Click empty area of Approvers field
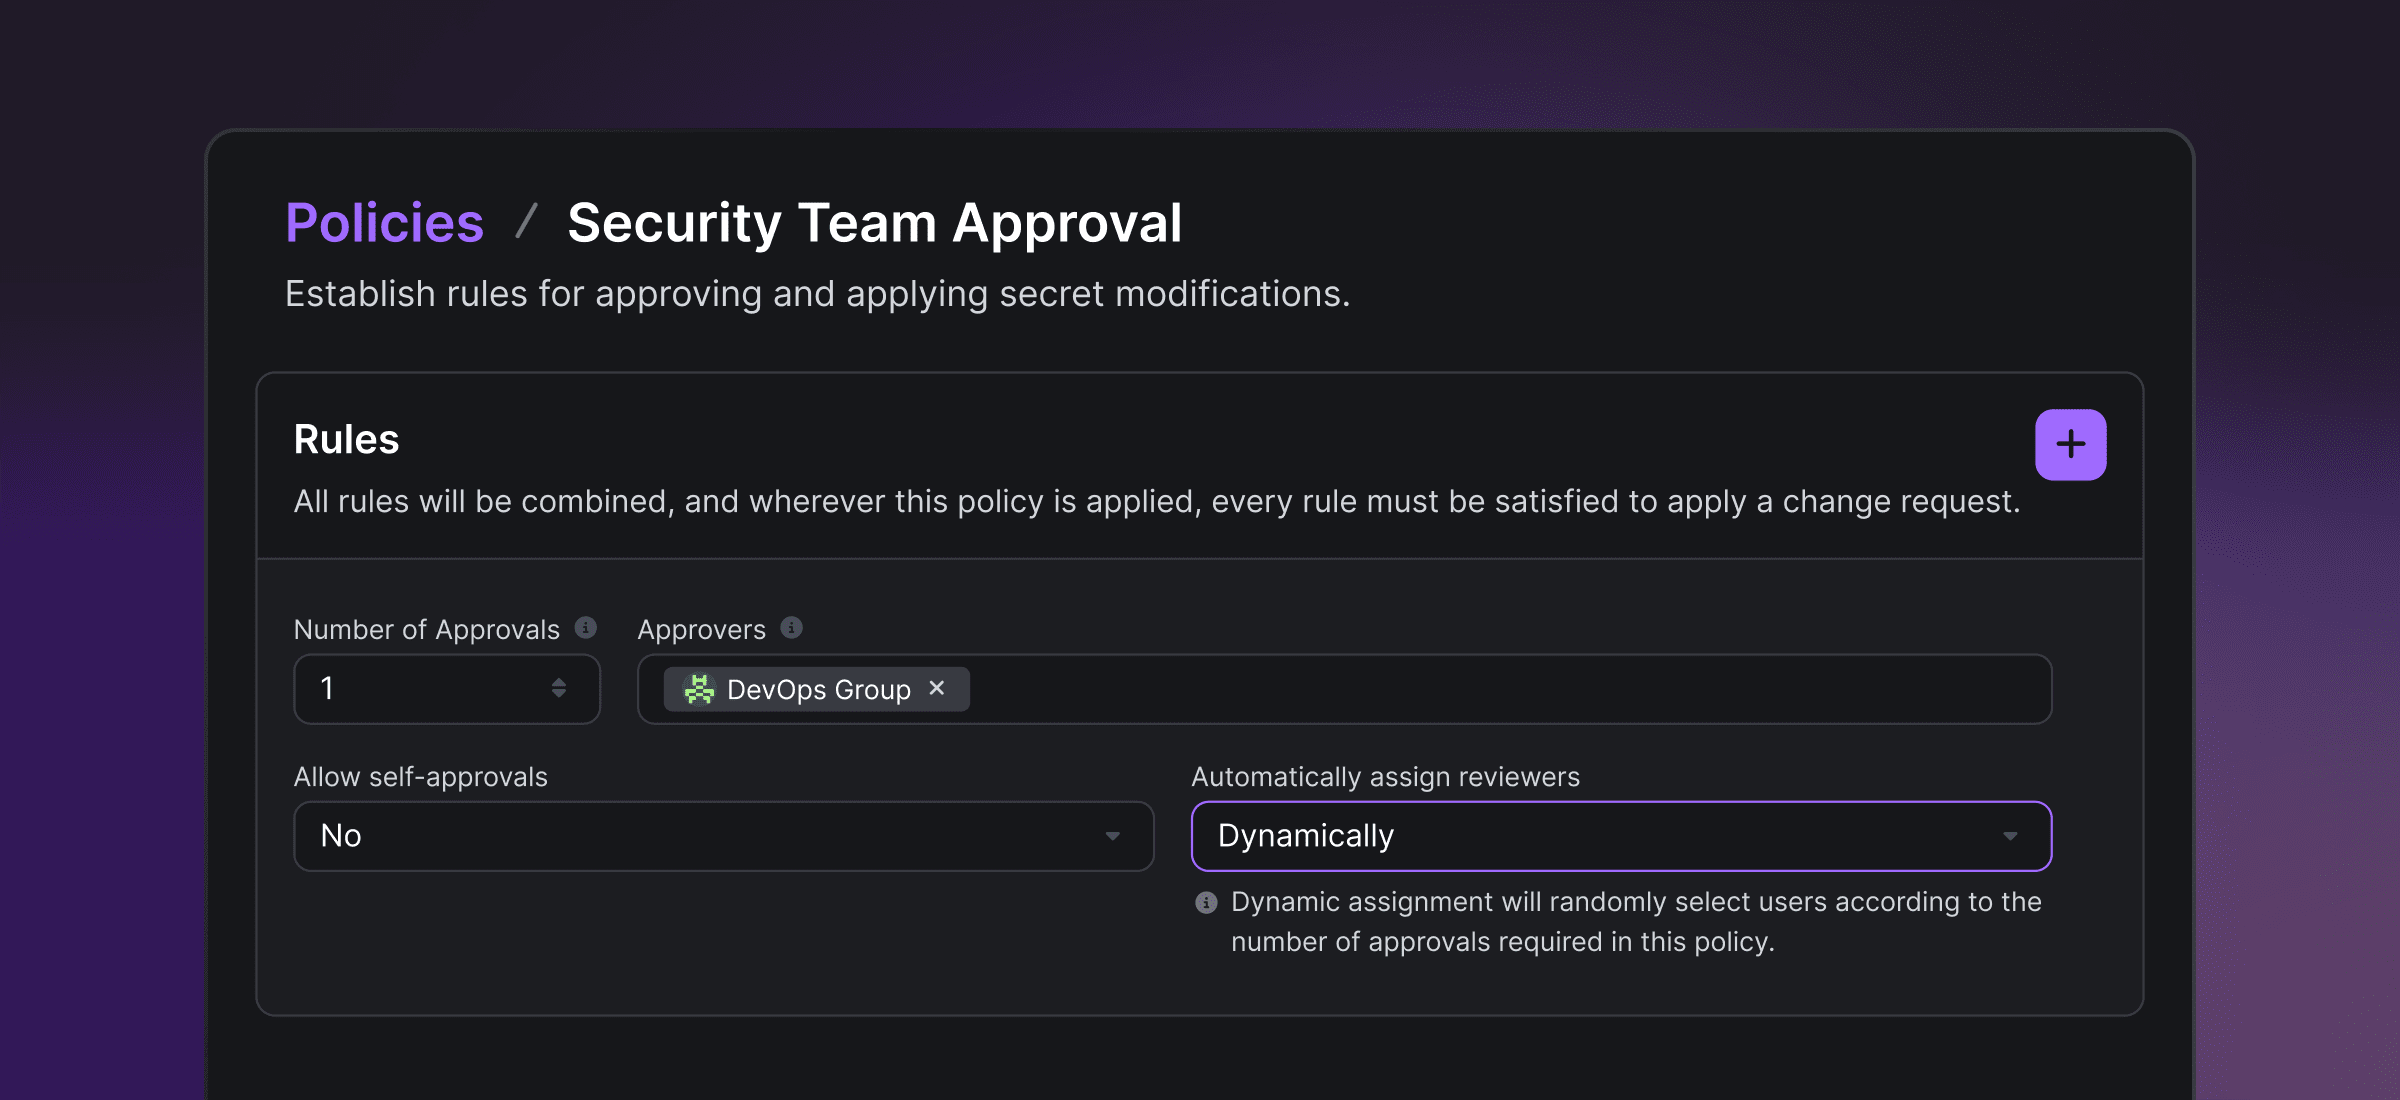Image resolution: width=2400 pixels, height=1100 pixels. (1500, 689)
